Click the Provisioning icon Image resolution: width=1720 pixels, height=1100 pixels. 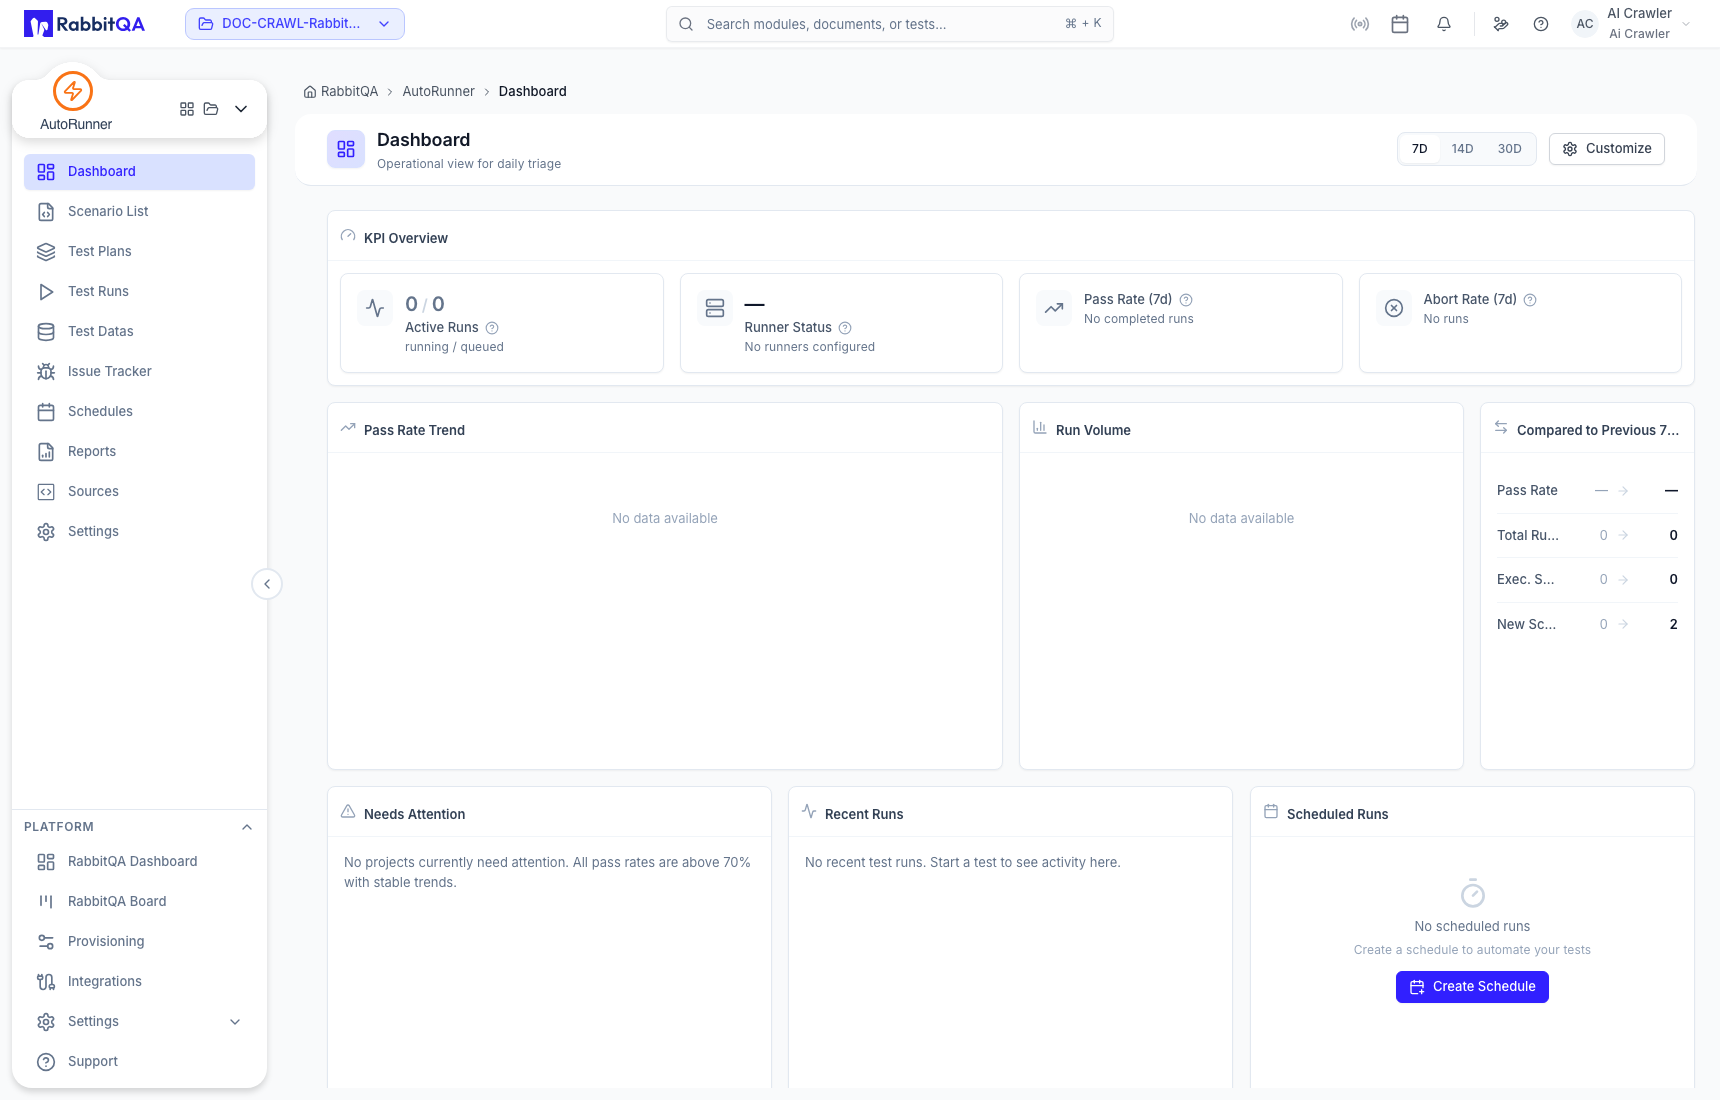pyautogui.click(x=46, y=942)
